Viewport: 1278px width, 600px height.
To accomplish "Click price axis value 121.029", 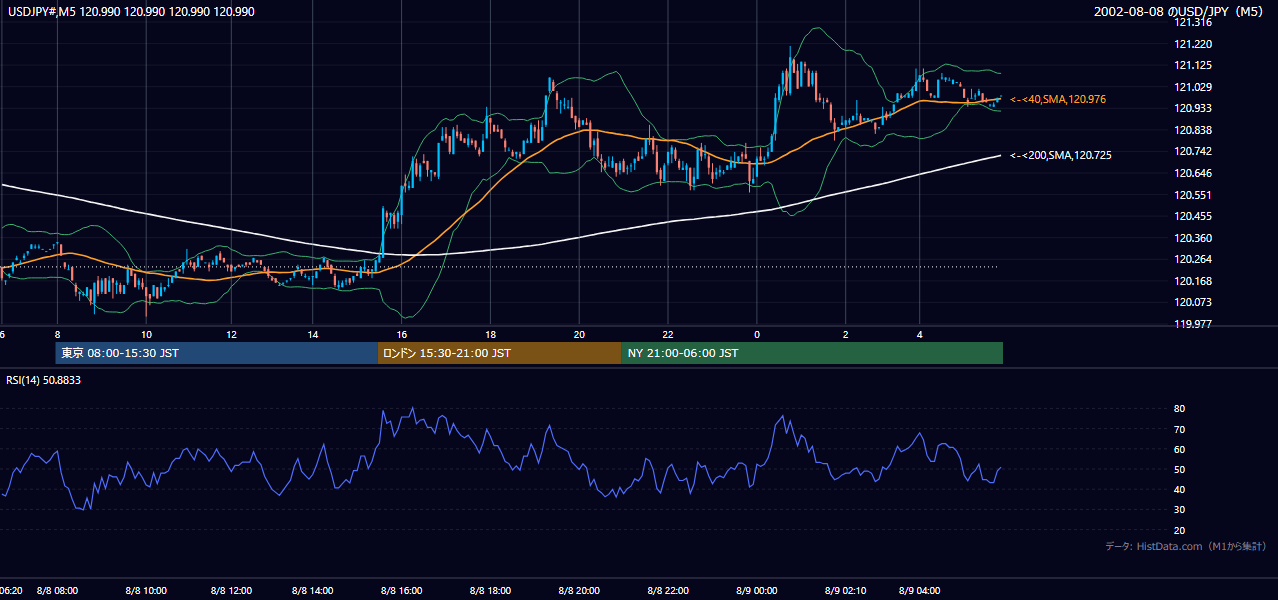I will [x=1193, y=87].
